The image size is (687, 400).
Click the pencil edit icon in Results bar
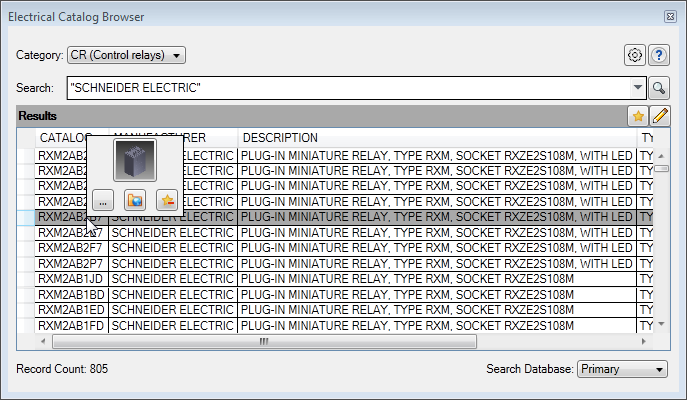coord(660,116)
